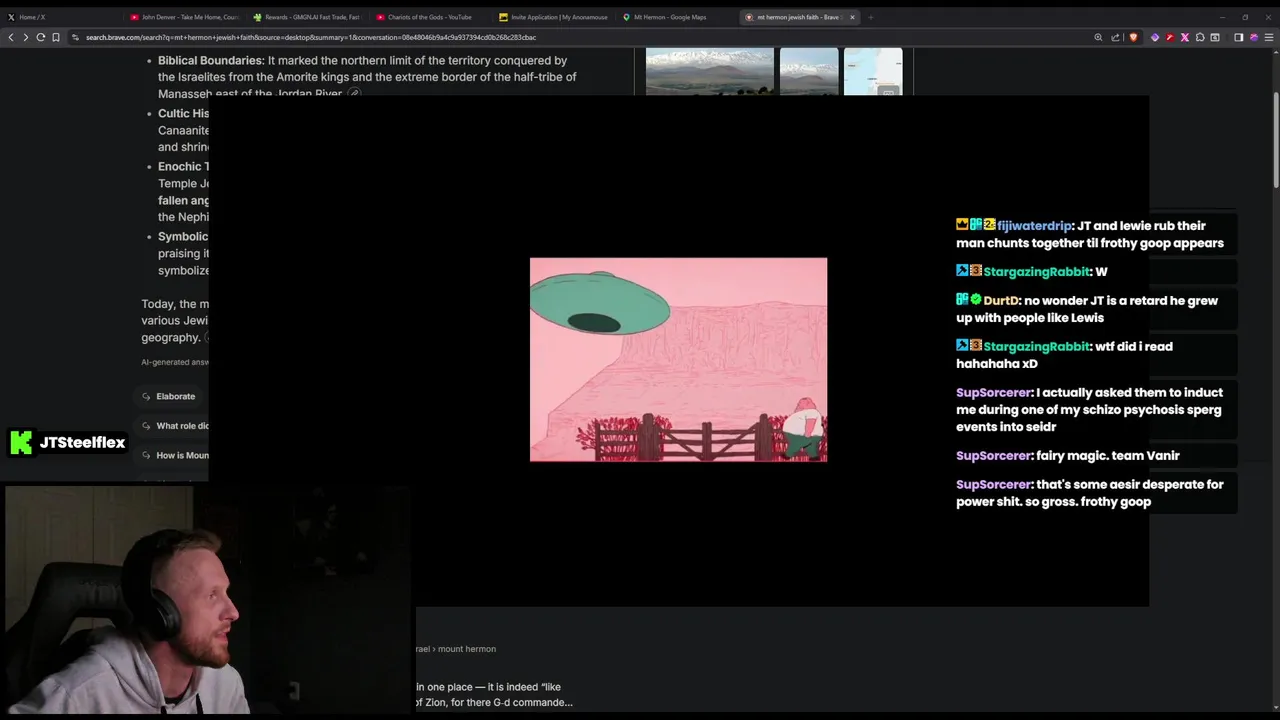The height and width of the screenshot is (720, 1280).
Task: Click the DurtD chat username
Action: 1001,300
